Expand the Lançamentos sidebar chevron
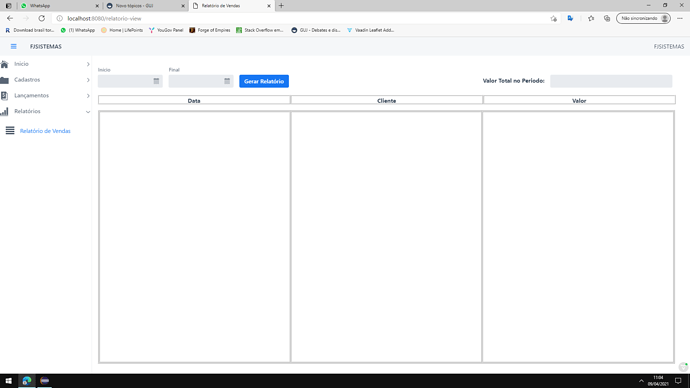690x388 pixels. [88, 96]
